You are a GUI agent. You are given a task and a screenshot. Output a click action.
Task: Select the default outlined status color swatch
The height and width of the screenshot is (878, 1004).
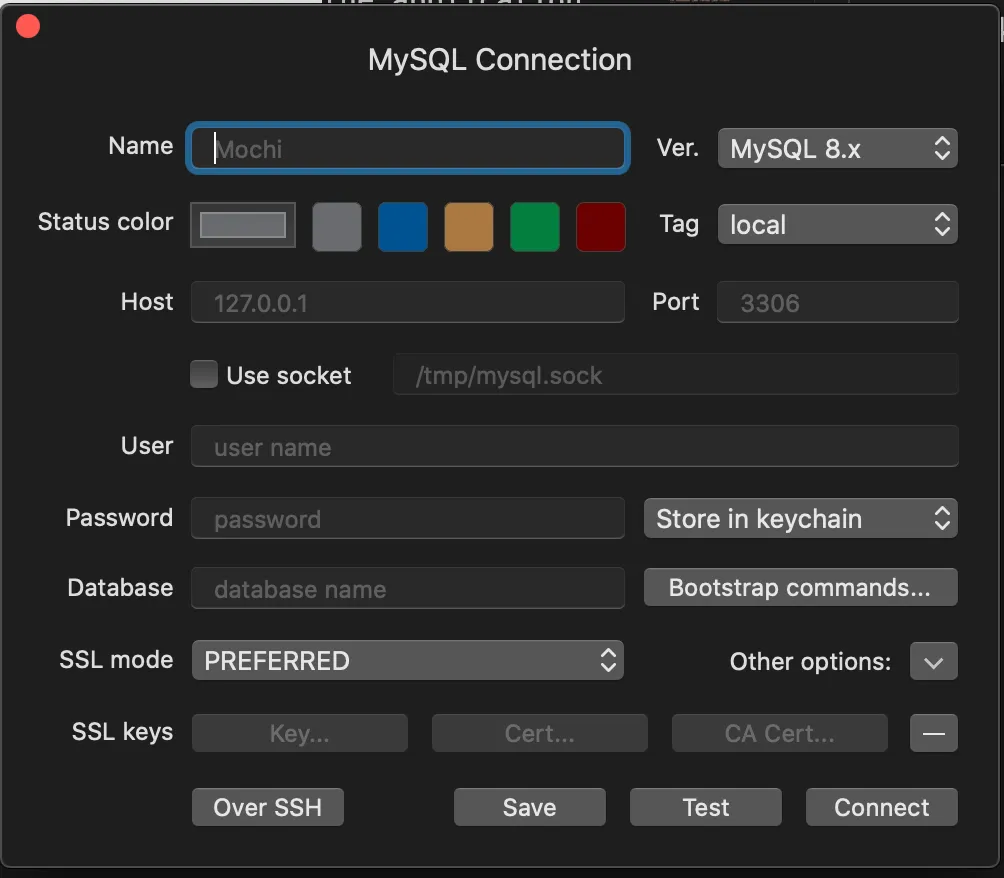coord(243,225)
